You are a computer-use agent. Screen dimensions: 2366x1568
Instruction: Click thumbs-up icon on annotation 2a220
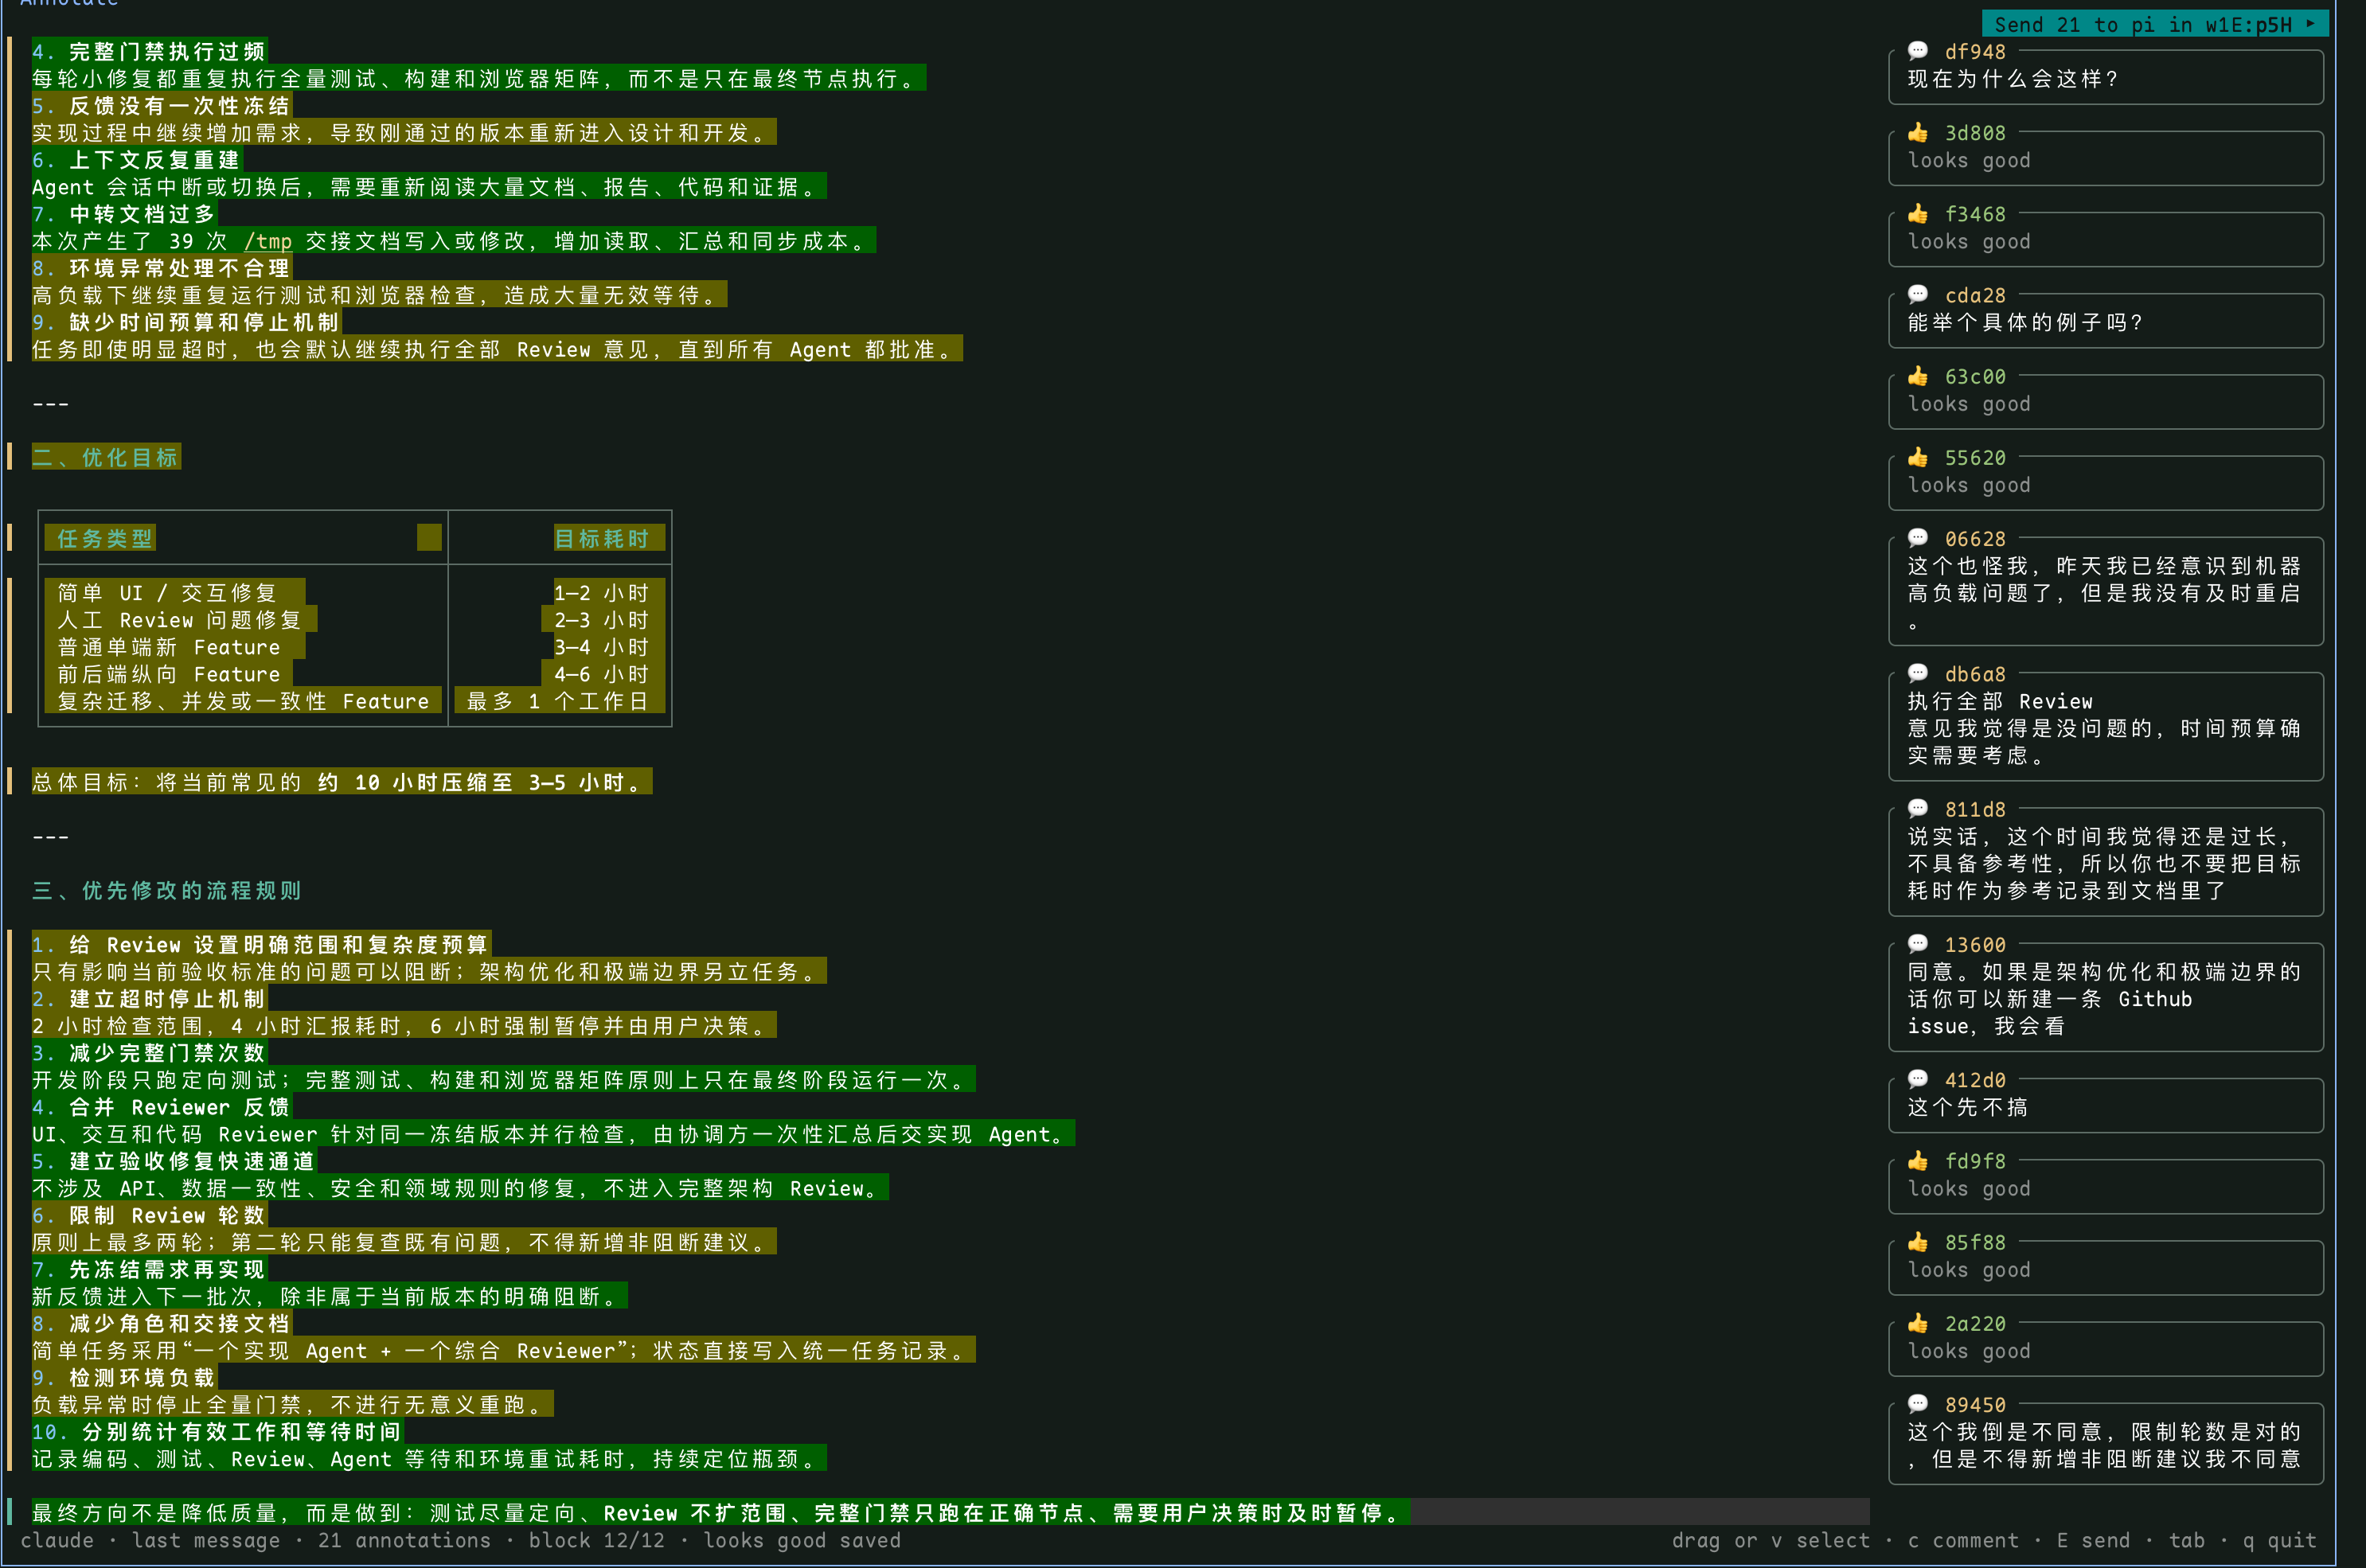click(x=1917, y=1322)
